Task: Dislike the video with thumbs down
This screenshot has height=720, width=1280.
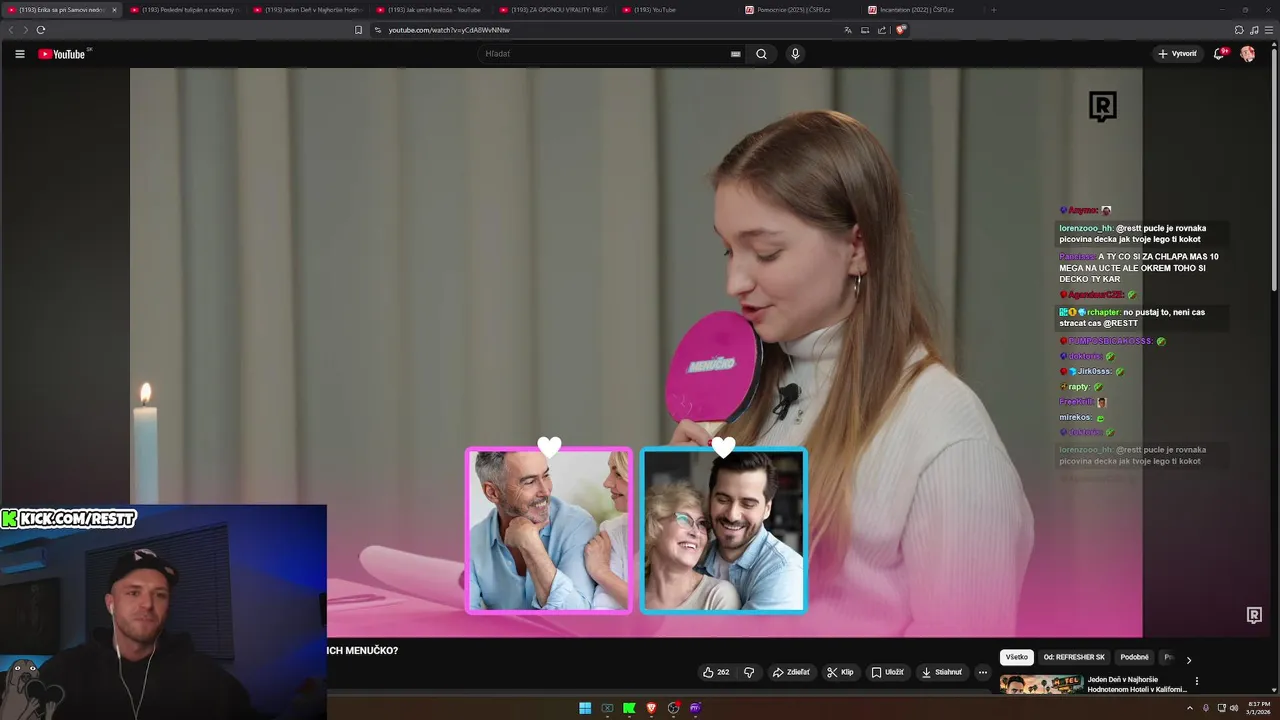Action: point(749,672)
